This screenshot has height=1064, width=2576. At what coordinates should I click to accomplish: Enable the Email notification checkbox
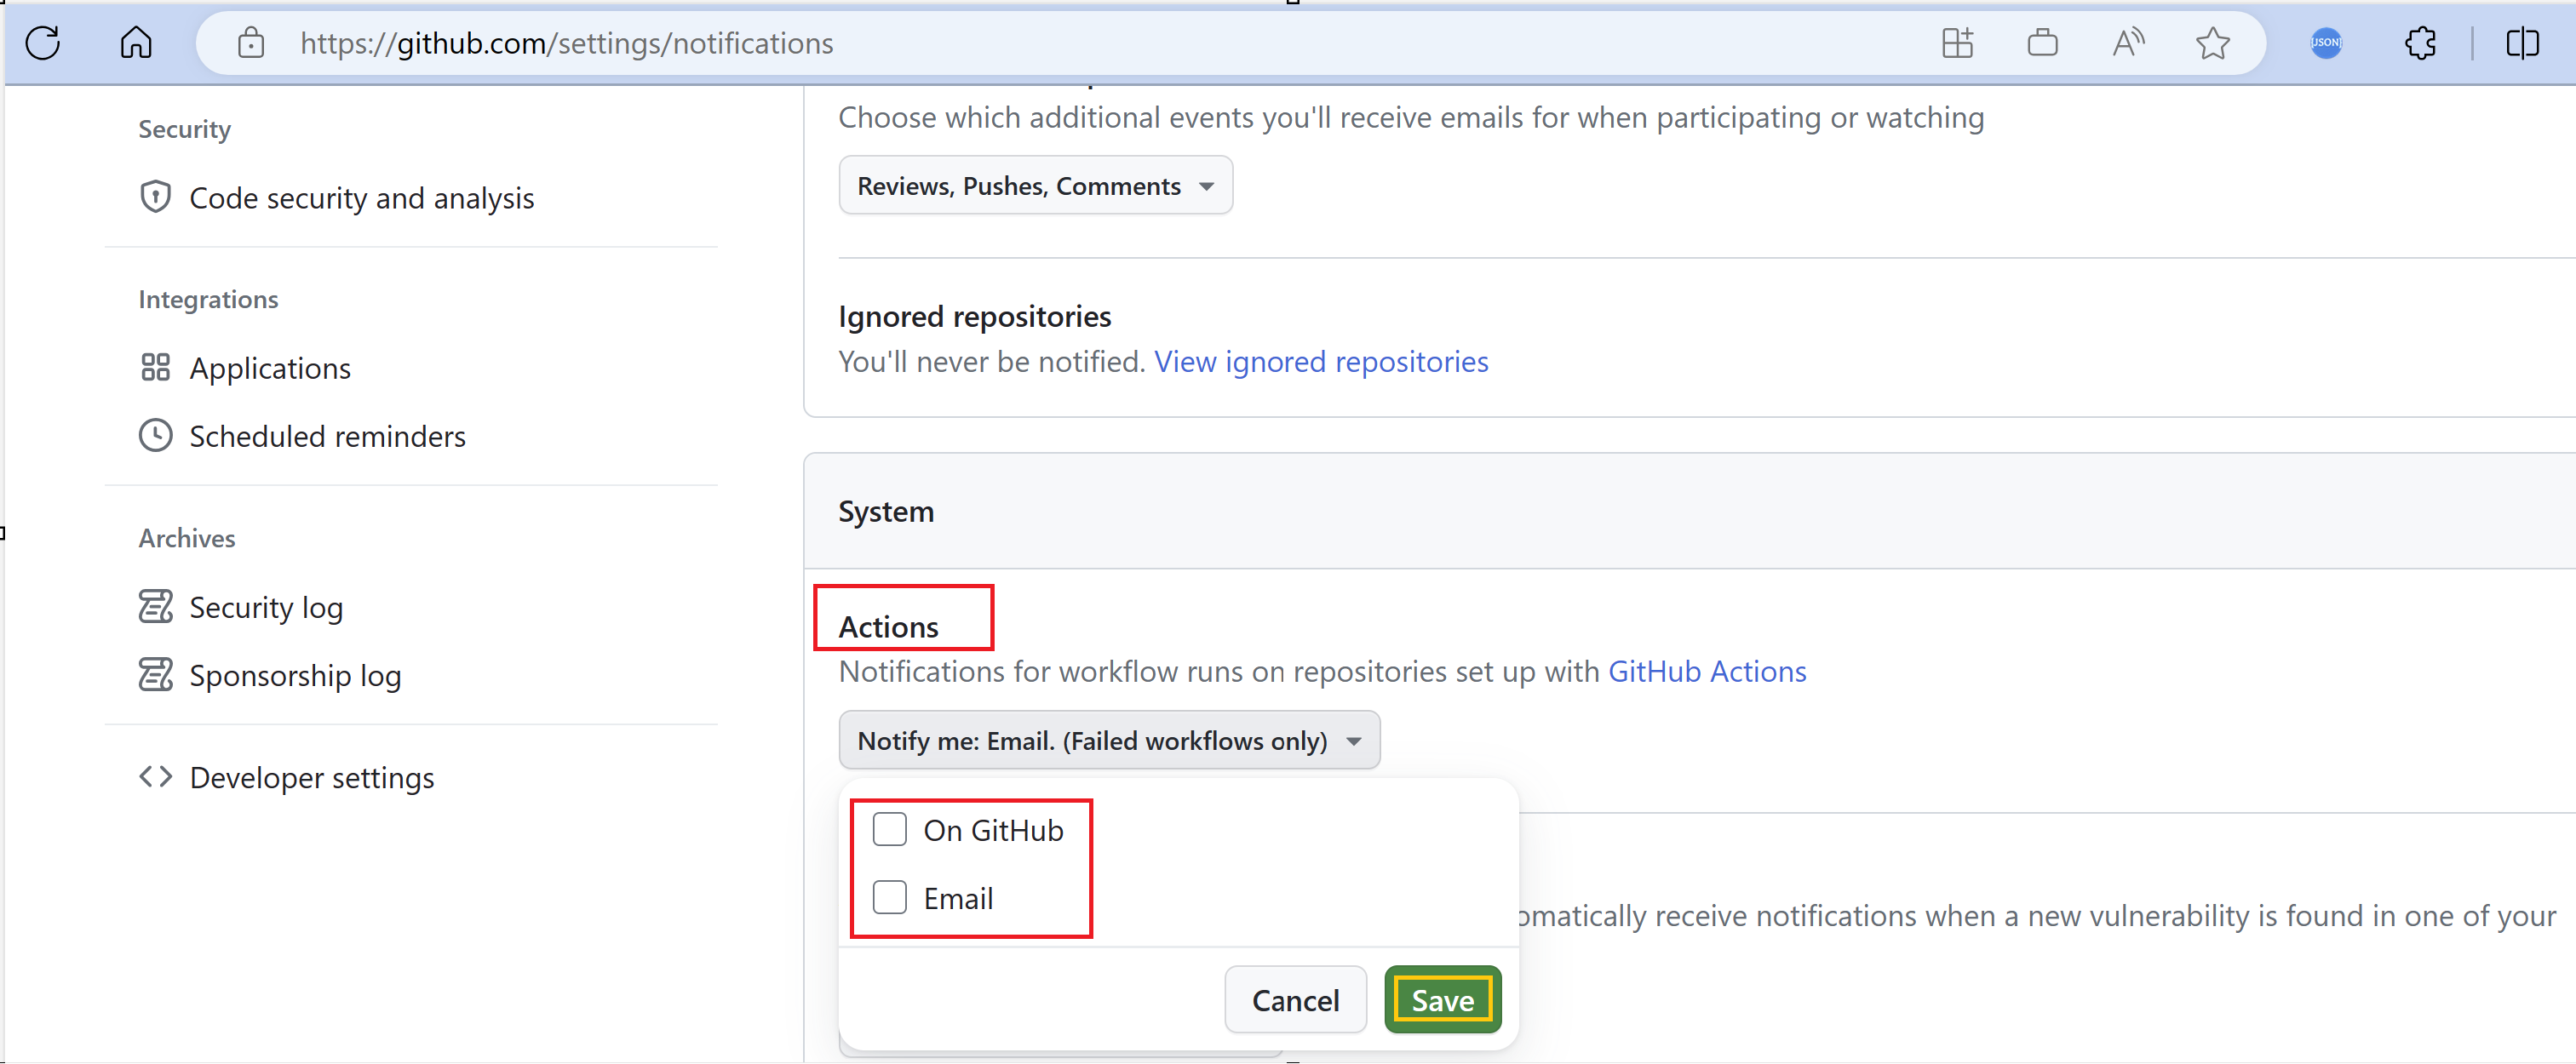click(x=889, y=897)
